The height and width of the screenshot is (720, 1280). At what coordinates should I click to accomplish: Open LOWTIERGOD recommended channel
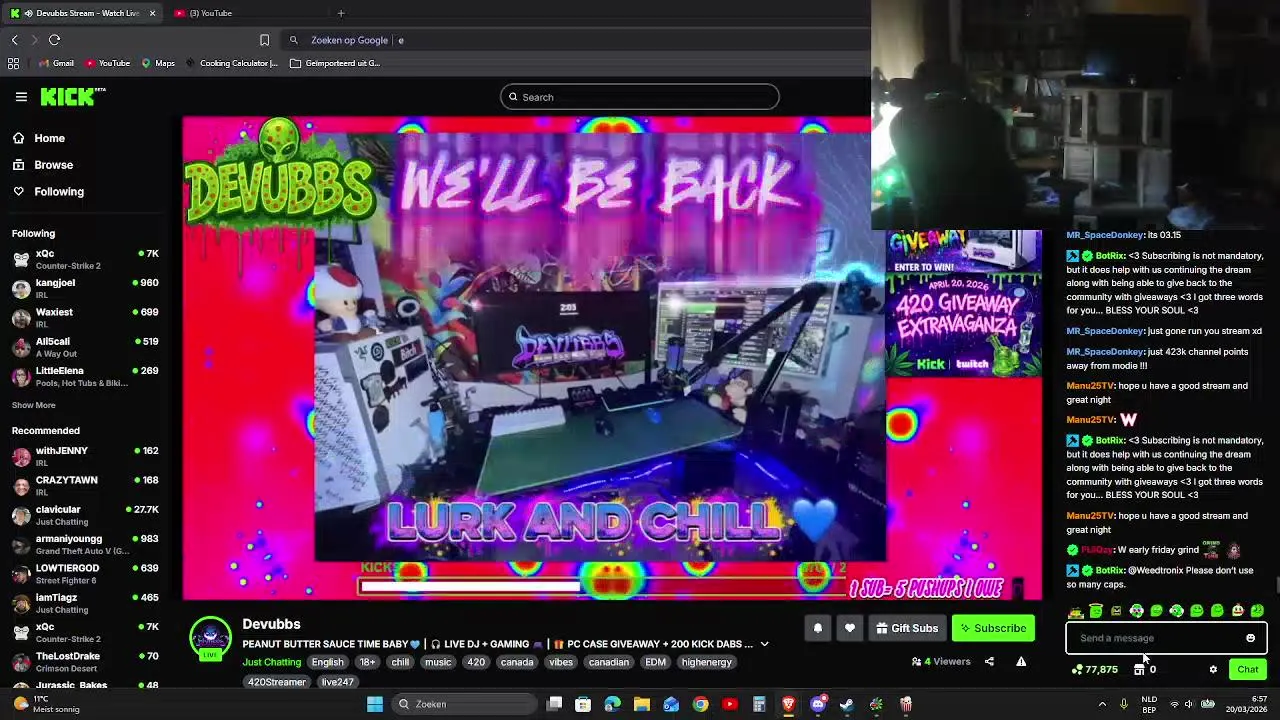click(85, 573)
